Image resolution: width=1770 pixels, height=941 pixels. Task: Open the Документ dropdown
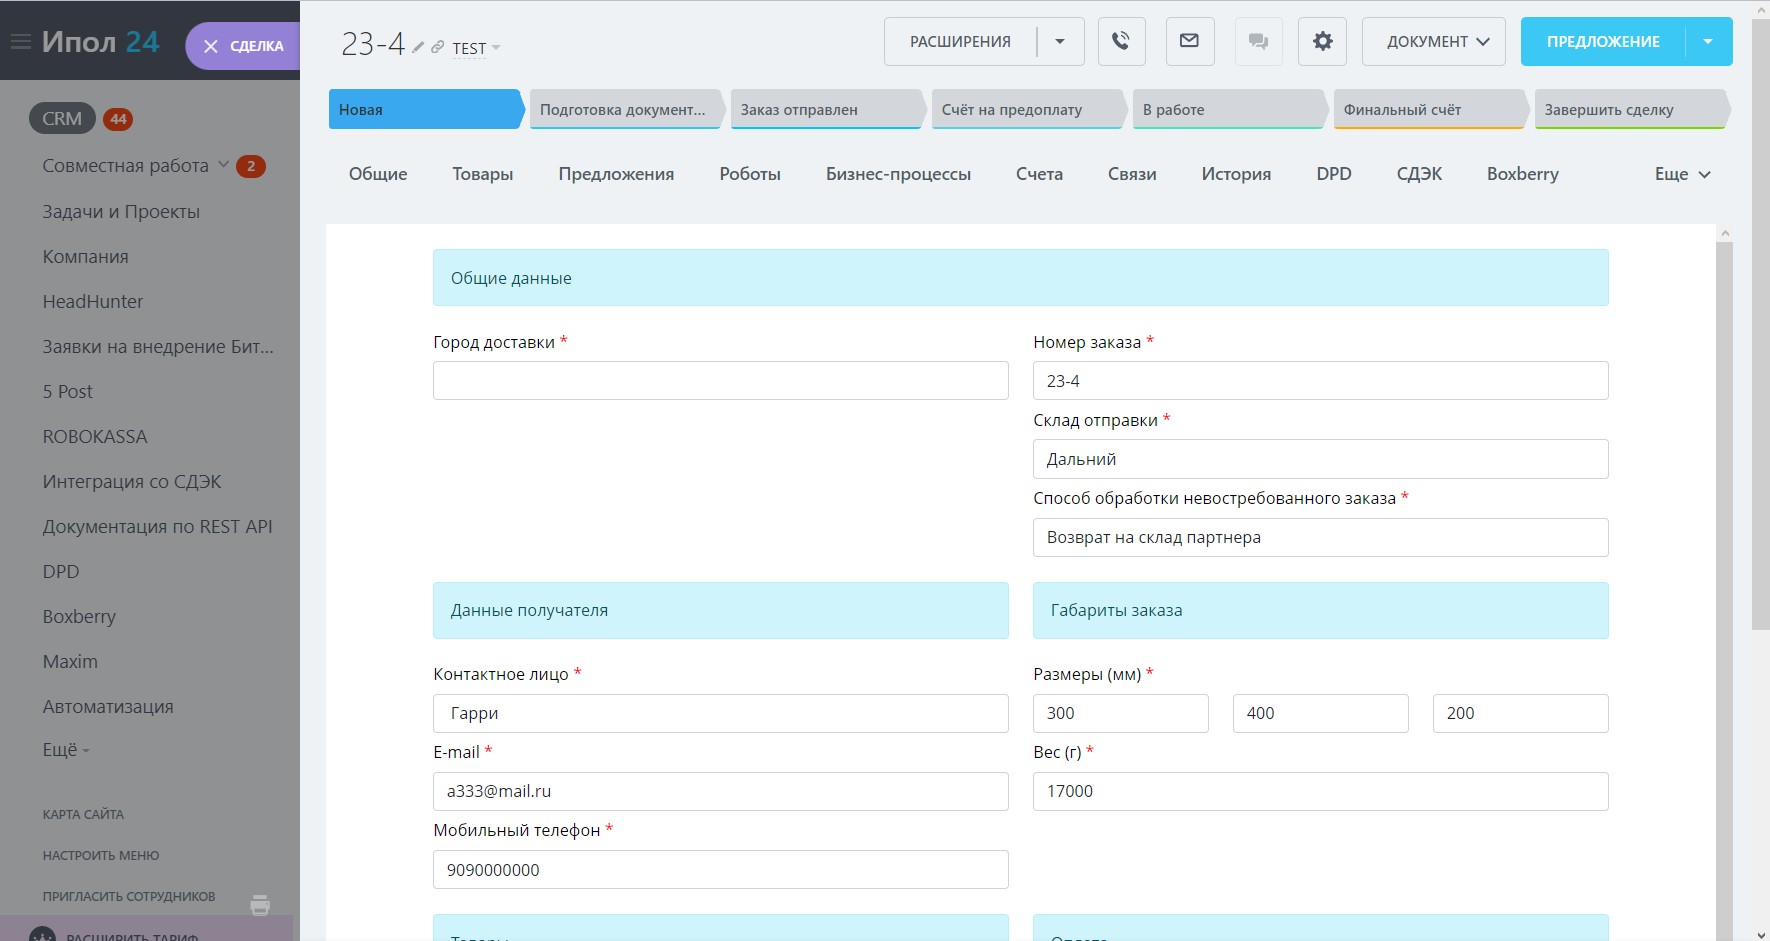pyautogui.click(x=1433, y=42)
